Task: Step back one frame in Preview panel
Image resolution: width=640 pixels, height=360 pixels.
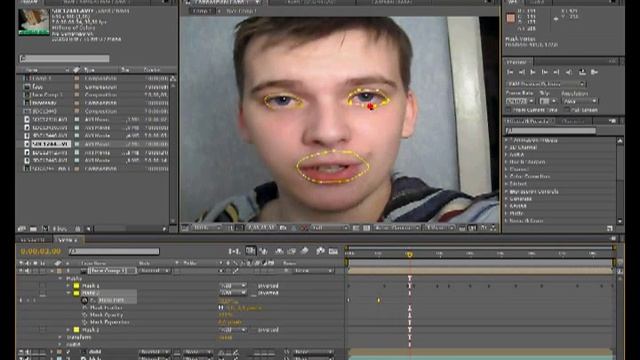Action: (522, 72)
